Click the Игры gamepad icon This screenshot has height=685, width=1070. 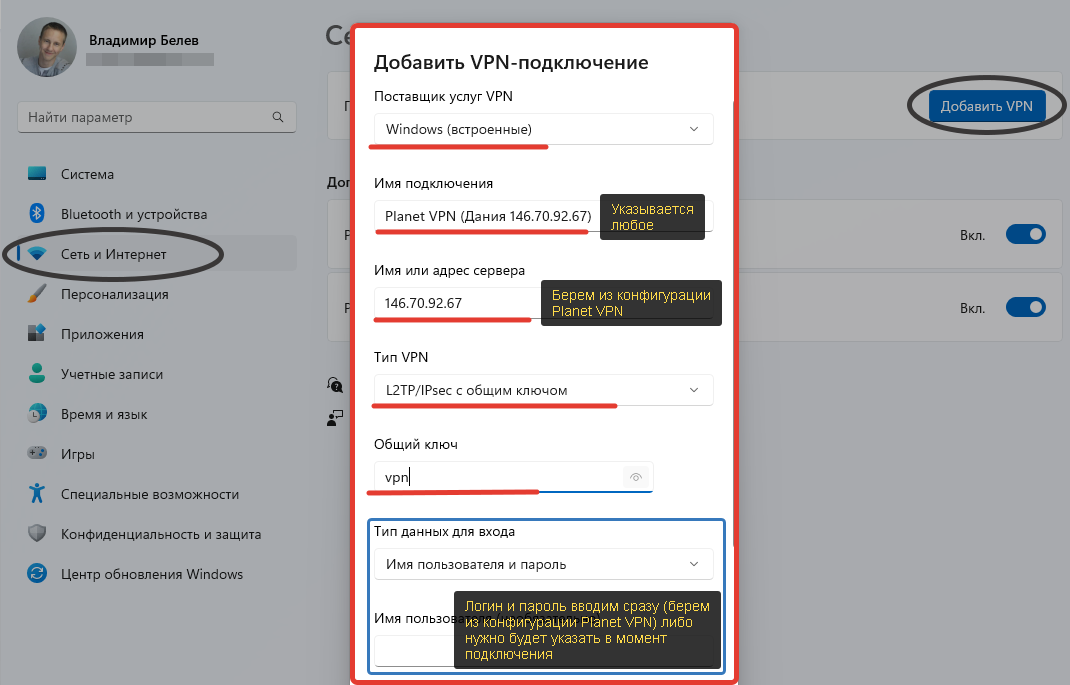pyautogui.click(x=37, y=453)
